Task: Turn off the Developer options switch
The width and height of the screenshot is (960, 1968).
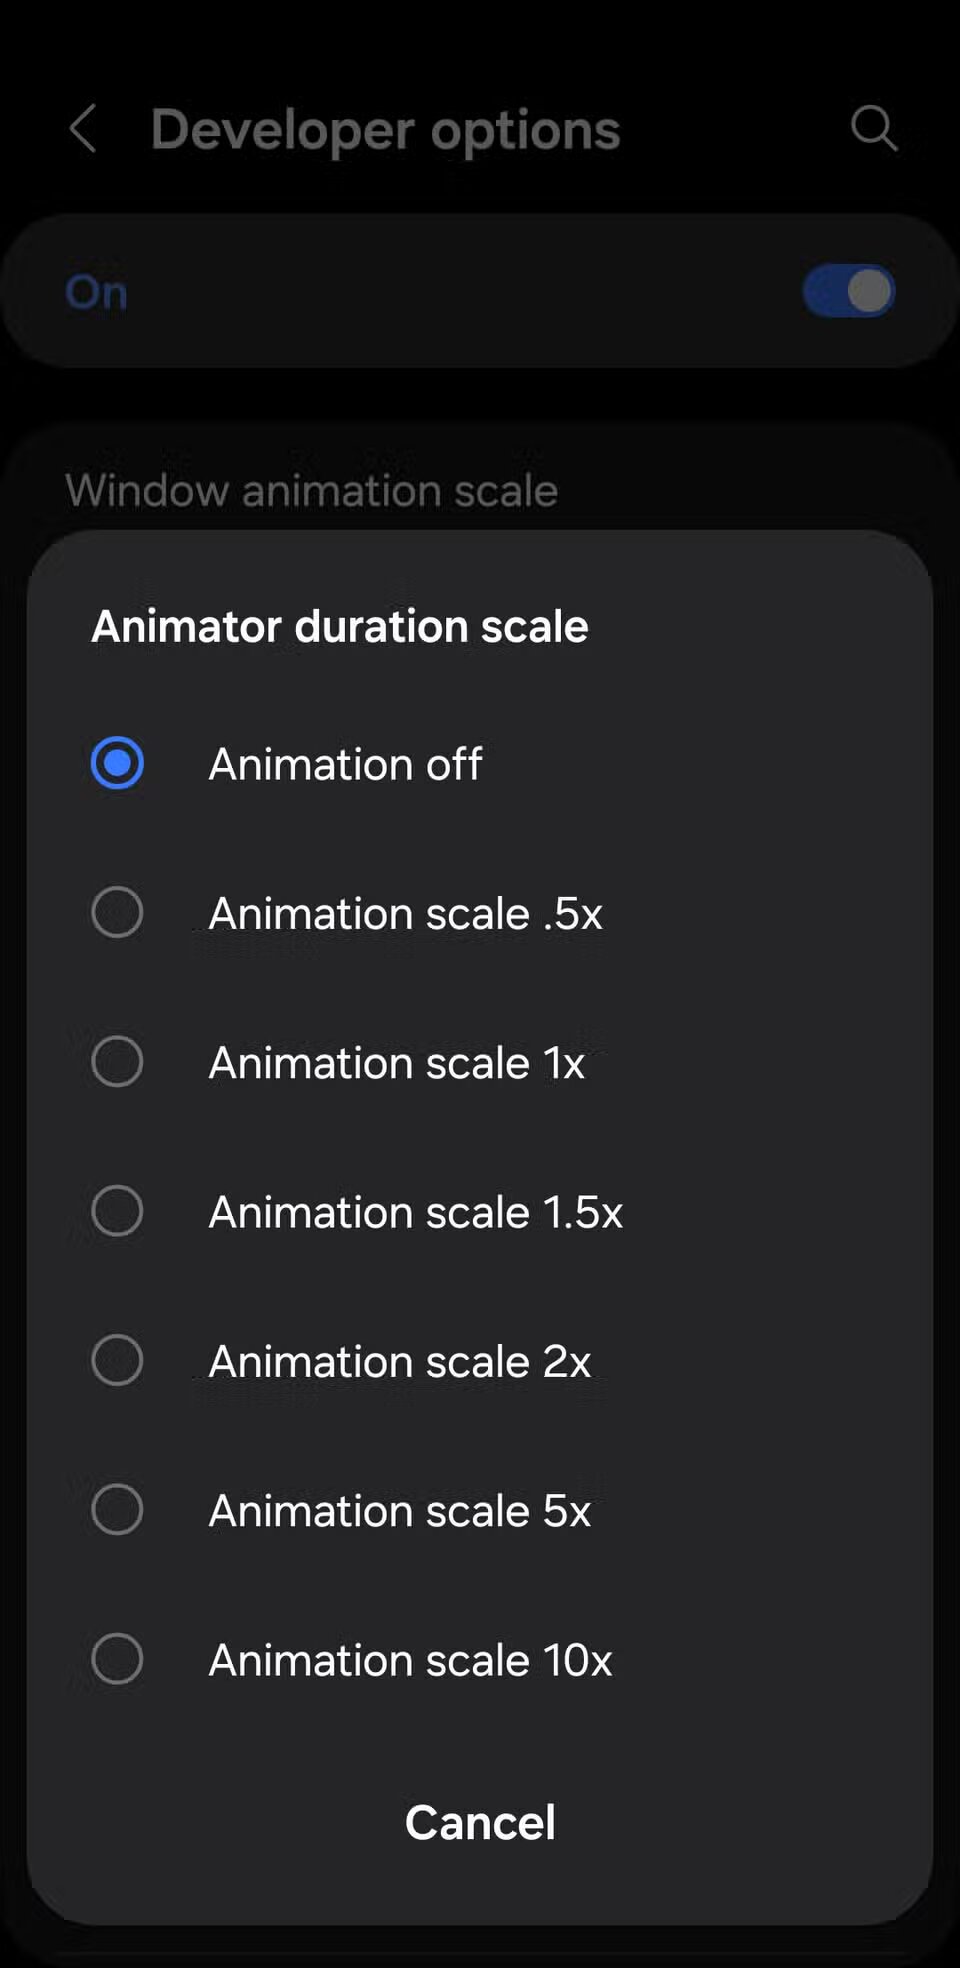Action: [848, 291]
